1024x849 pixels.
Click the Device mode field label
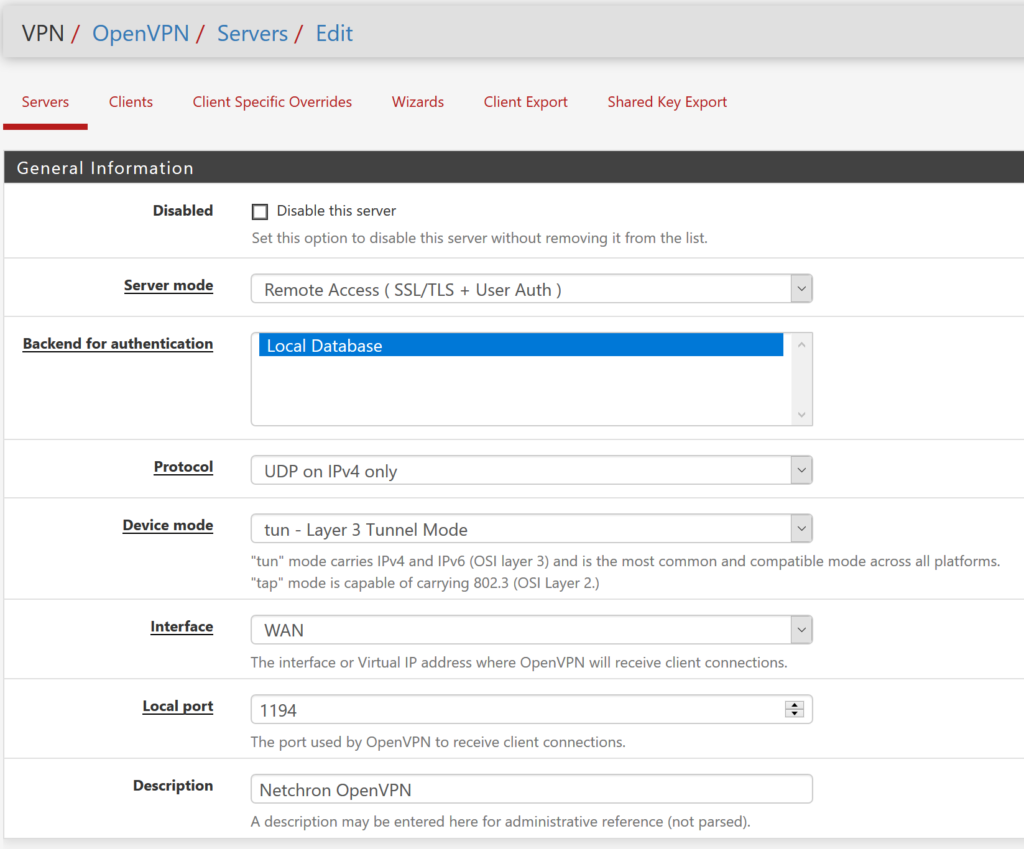pyautogui.click(x=168, y=525)
